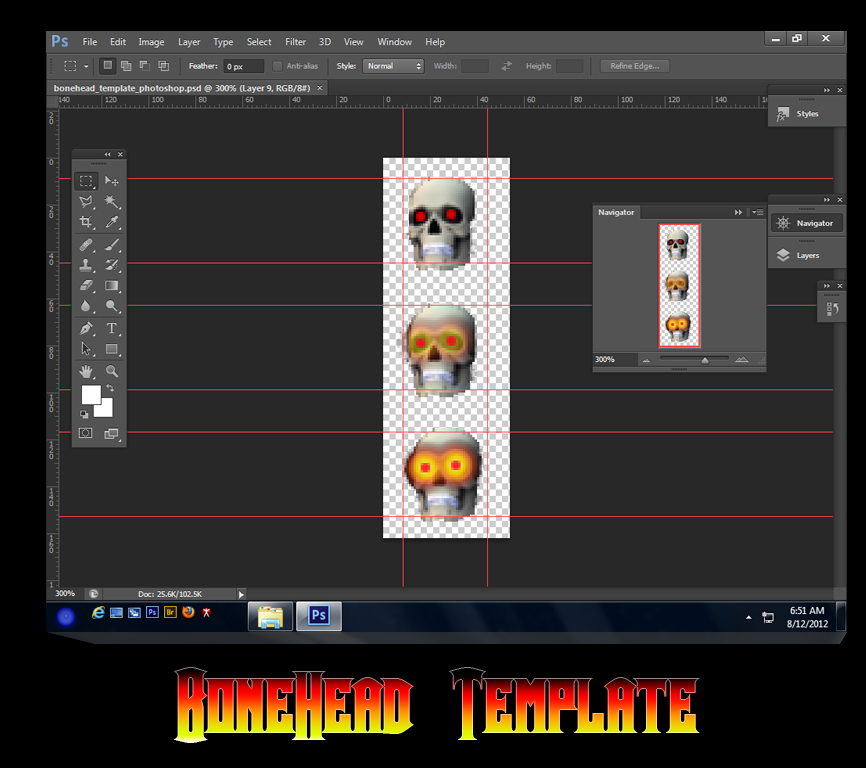866x768 pixels.
Task: Enter Quick Mask mode
Action: point(85,432)
